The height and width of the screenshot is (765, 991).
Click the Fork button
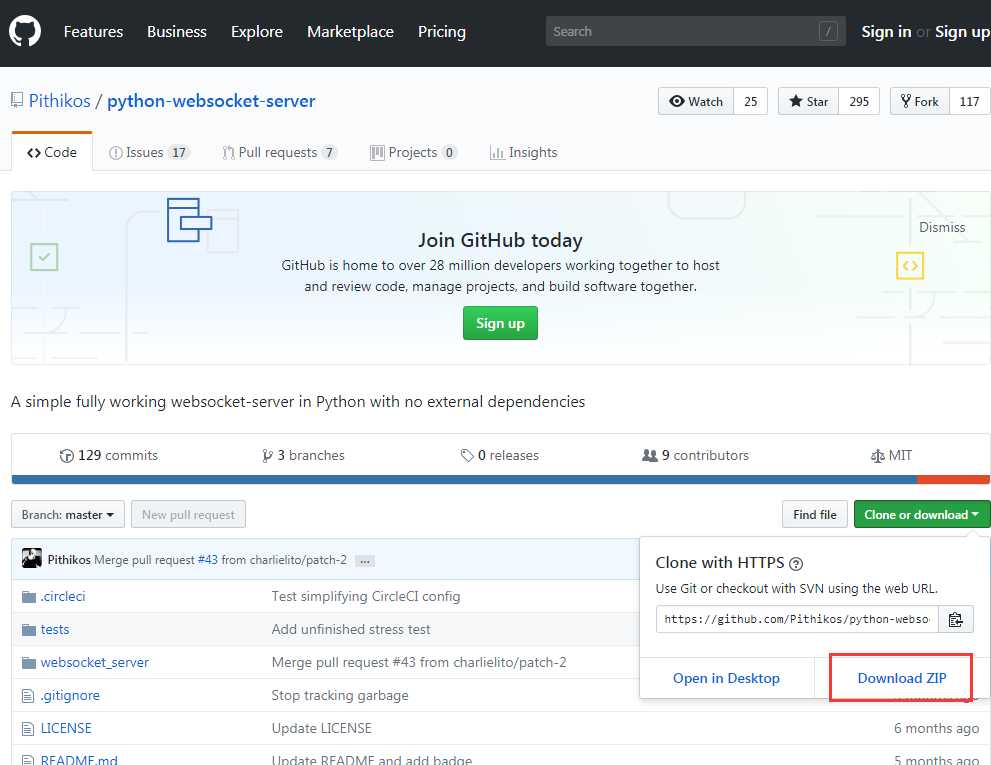(920, 101)
